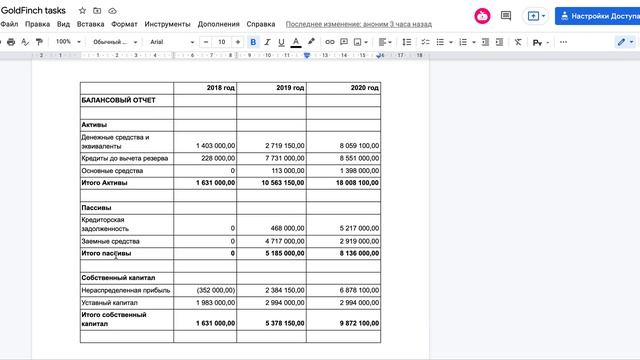Apply a bulleted list
This screenshot has height=360, width=640.
440,42
